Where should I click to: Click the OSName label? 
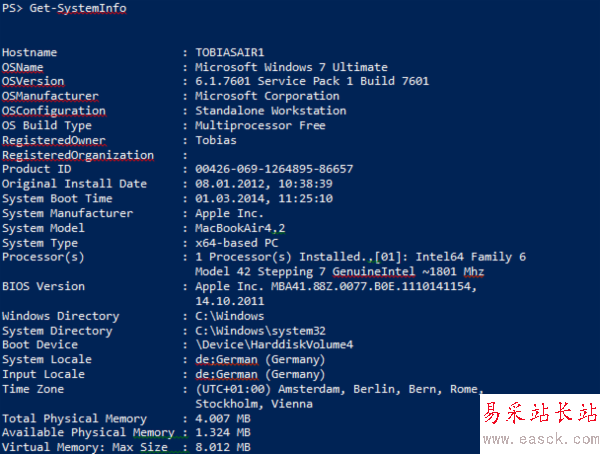click(x=23, y=67)
